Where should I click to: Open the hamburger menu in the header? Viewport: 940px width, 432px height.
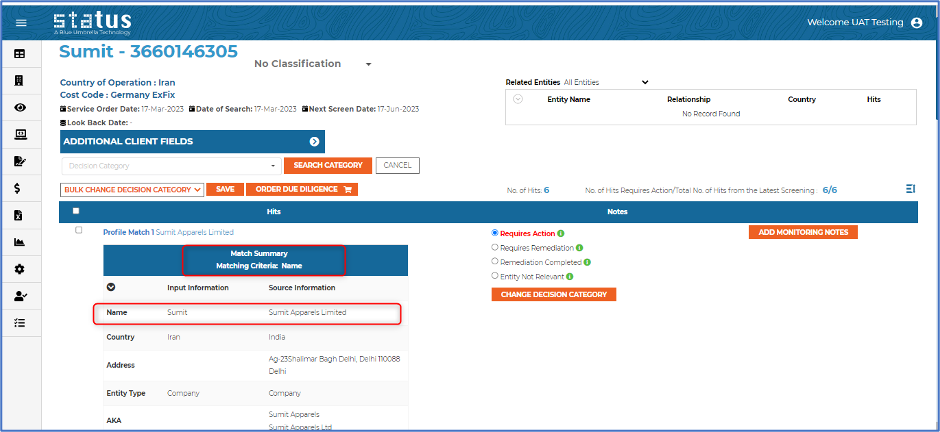pyautogui.click(x=21, y=22)
